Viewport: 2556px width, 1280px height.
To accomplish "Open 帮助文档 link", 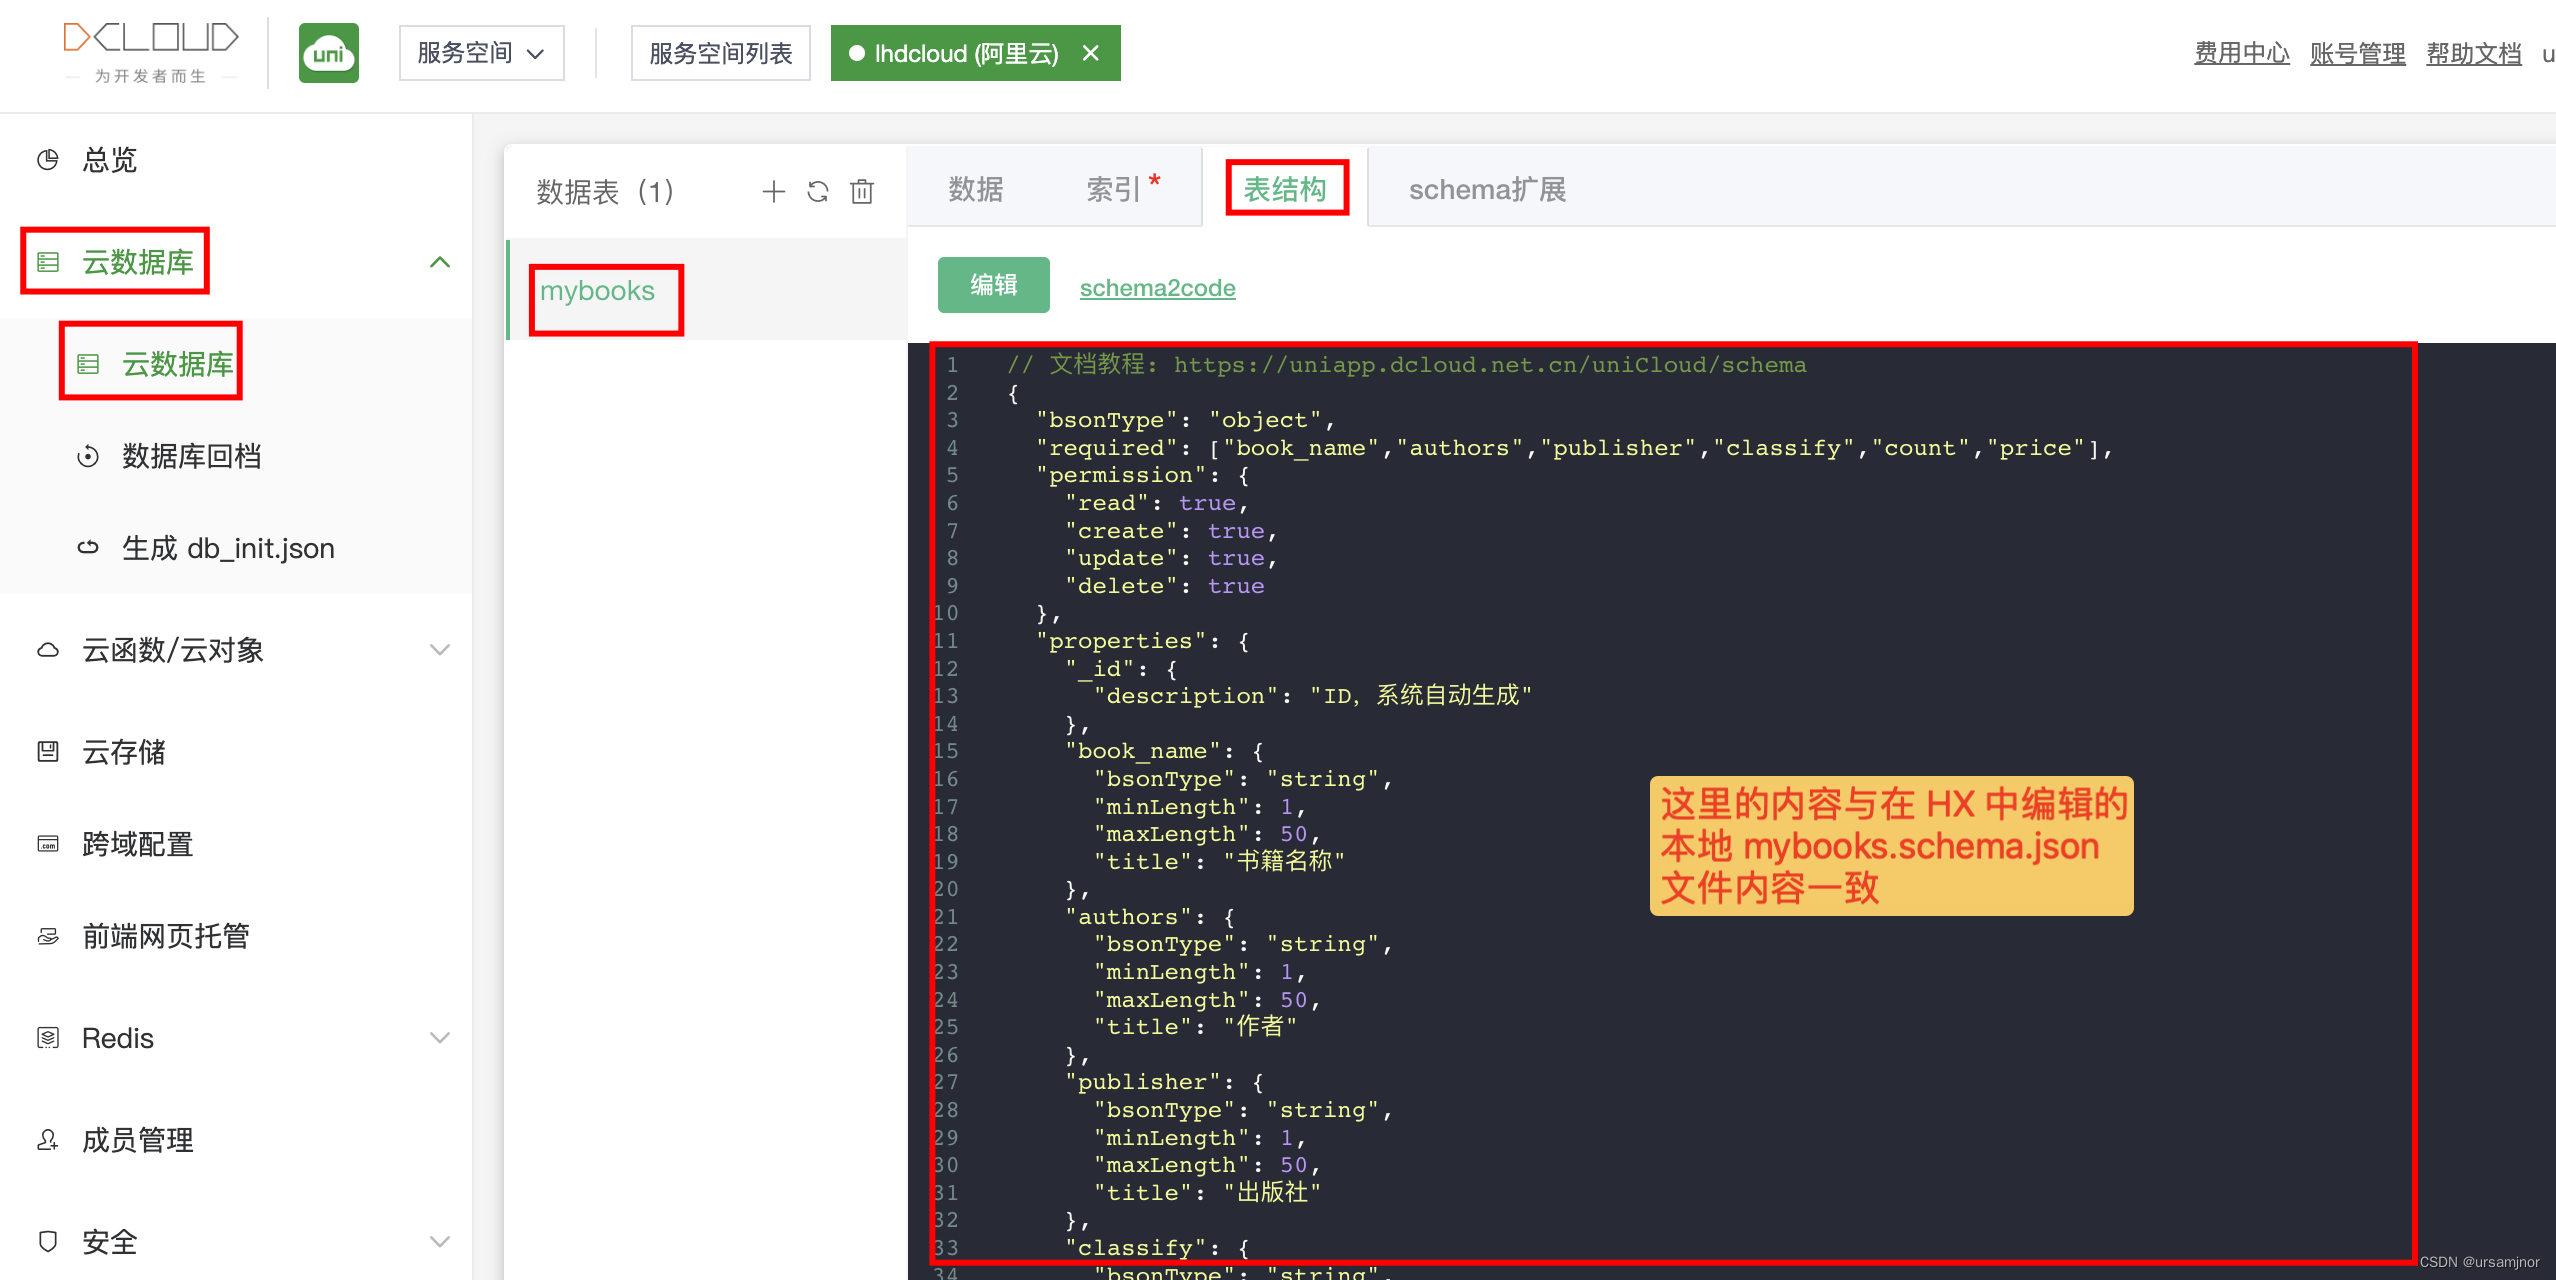I will pos(2473,53).
